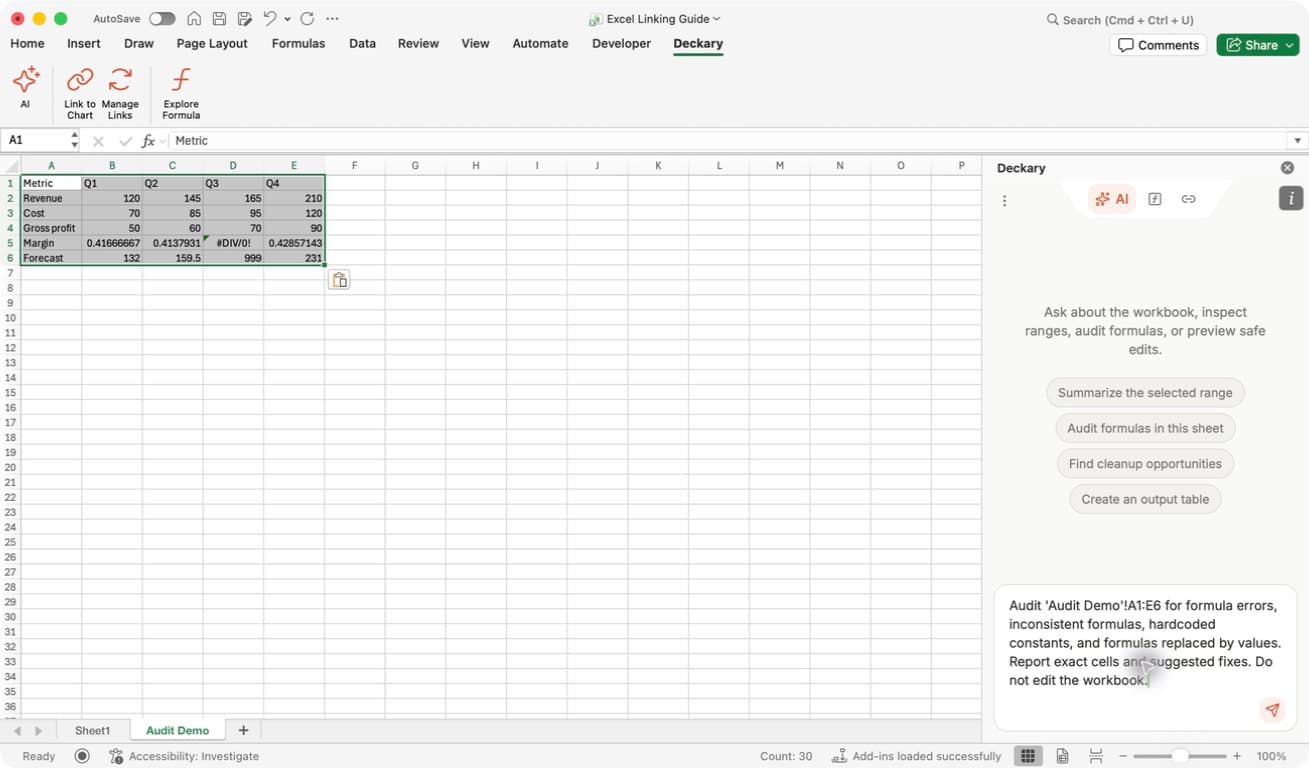Send the audit prompt with the arrow icon
This screenshot has width=1309, height=768.
[1272, 710]
